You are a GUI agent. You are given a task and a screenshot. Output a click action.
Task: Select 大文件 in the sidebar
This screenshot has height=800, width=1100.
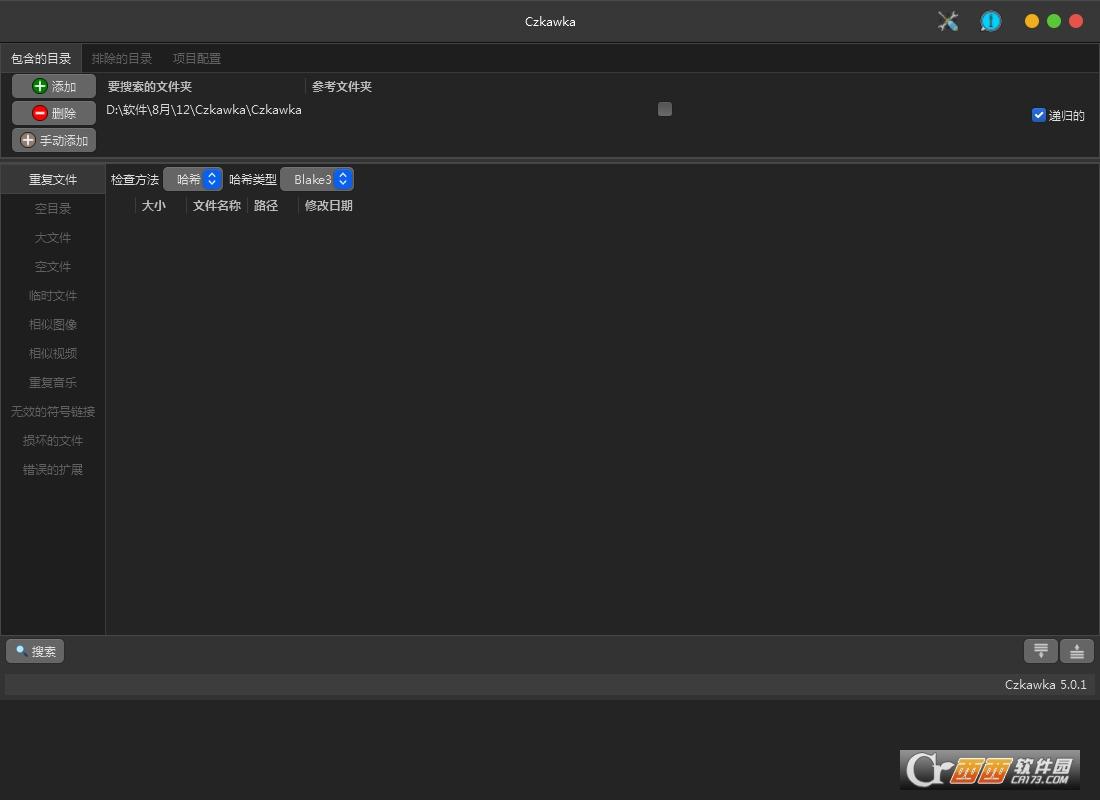(x=53, y=238)
